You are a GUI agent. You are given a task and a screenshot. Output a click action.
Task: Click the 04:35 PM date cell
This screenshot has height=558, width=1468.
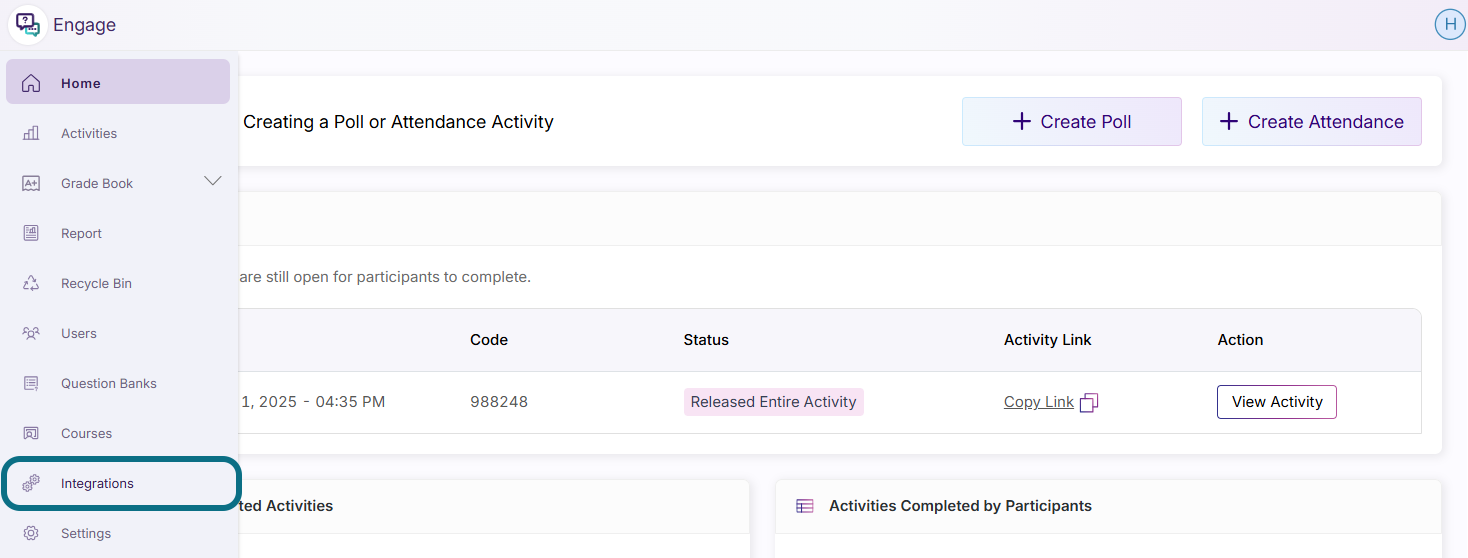click(x=314, y=402)
